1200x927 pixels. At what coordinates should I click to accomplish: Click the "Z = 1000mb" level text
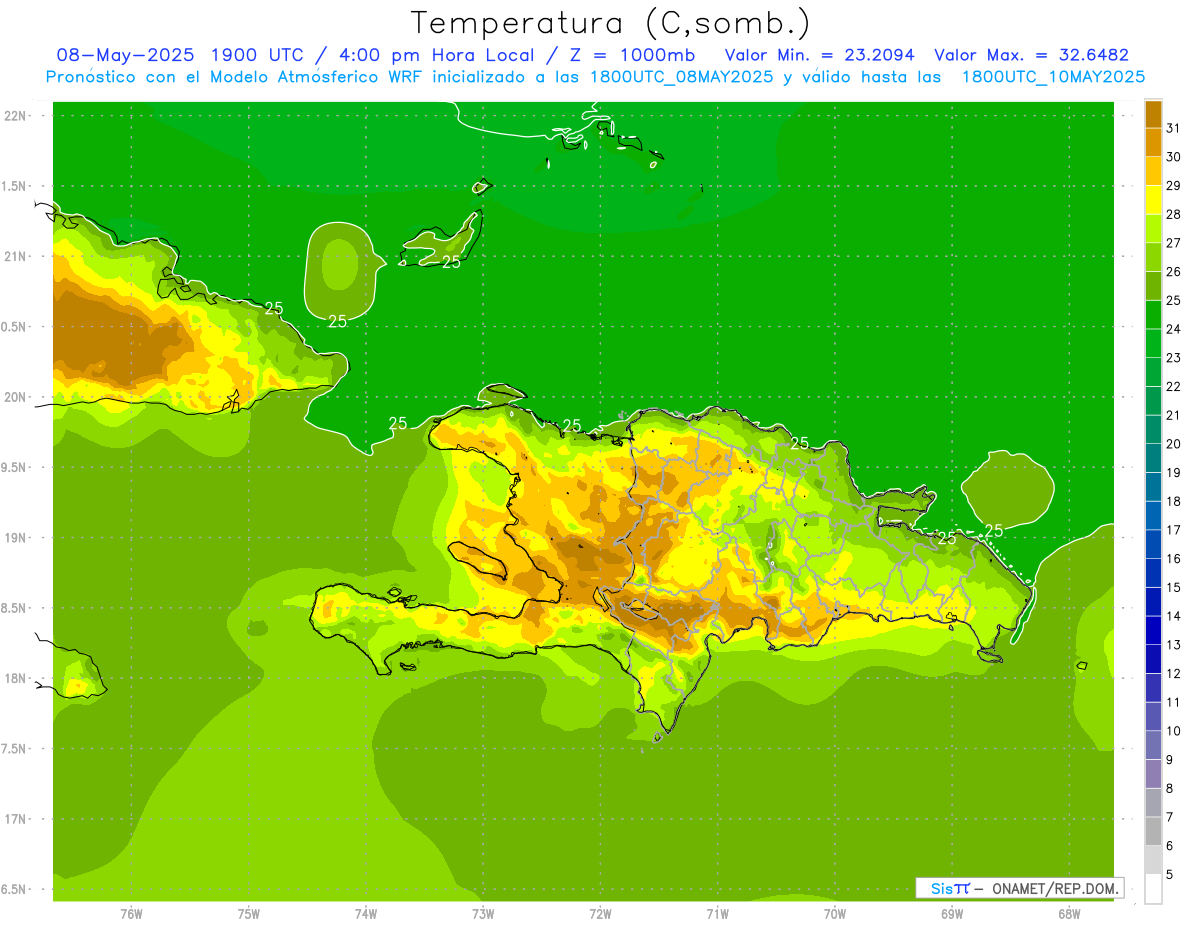tap(631, 55)
